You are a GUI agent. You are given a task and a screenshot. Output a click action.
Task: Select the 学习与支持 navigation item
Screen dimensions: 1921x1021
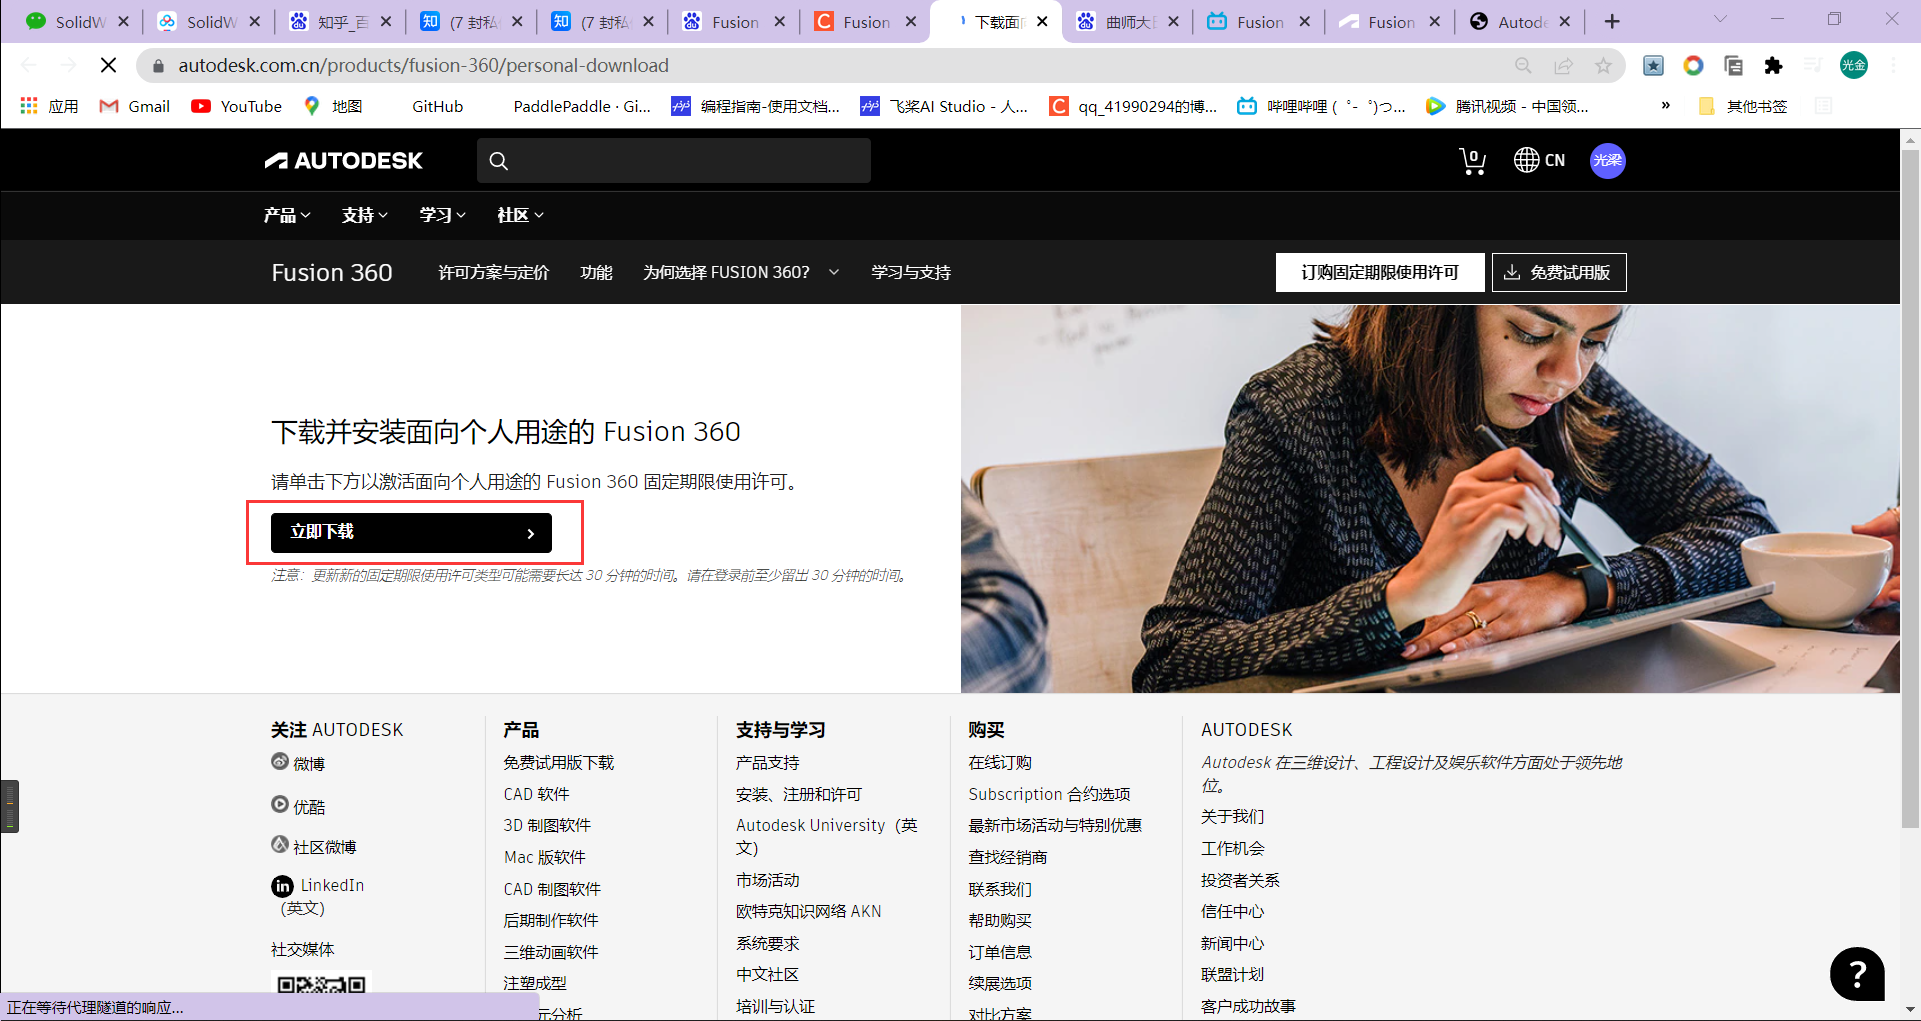tap(909, 271)
